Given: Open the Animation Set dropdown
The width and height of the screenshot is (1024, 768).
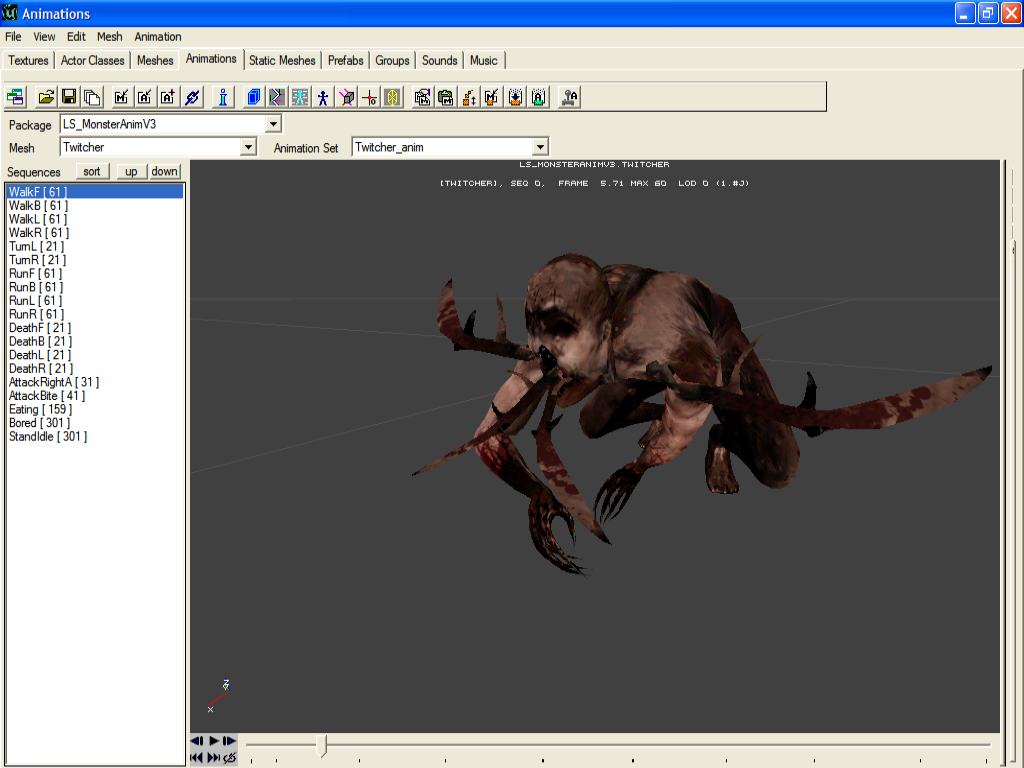Looking at the screenshot, I should [540, 147].
